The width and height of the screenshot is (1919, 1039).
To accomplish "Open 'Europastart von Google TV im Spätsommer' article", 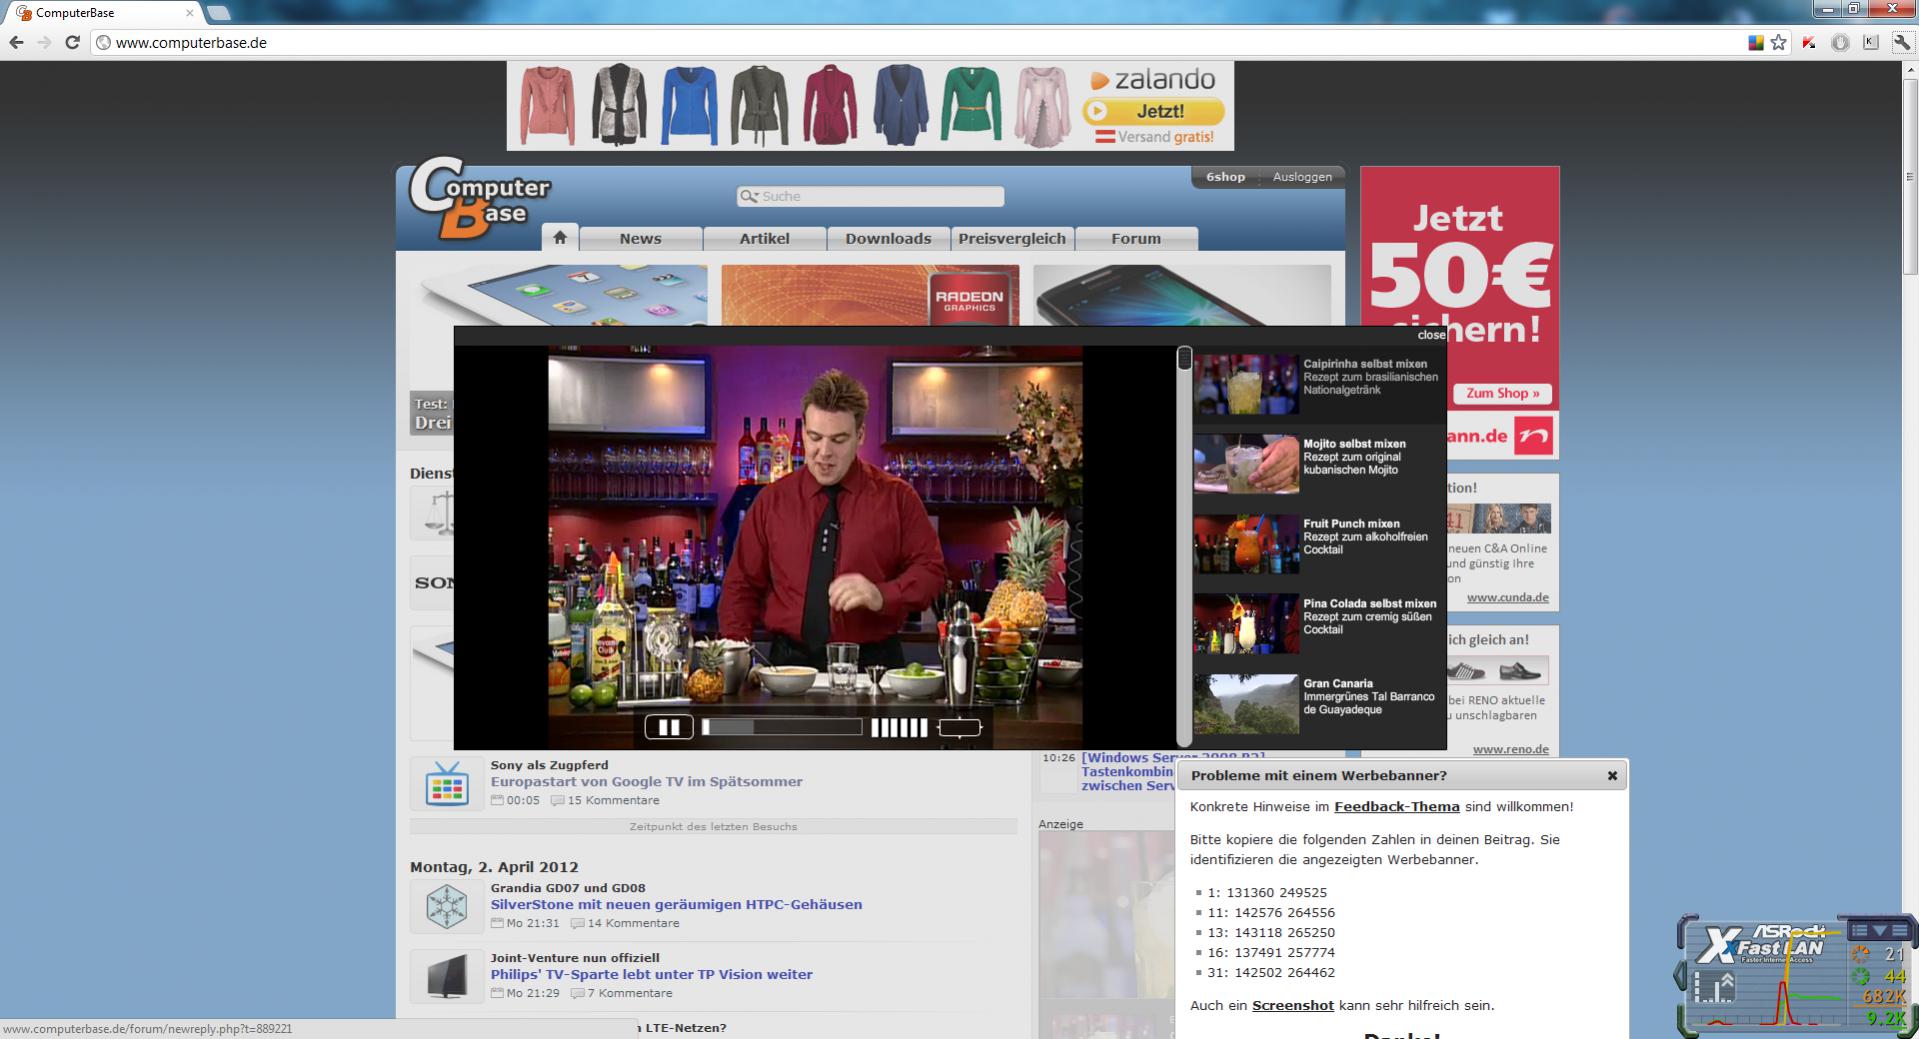I will click(646, 781).
